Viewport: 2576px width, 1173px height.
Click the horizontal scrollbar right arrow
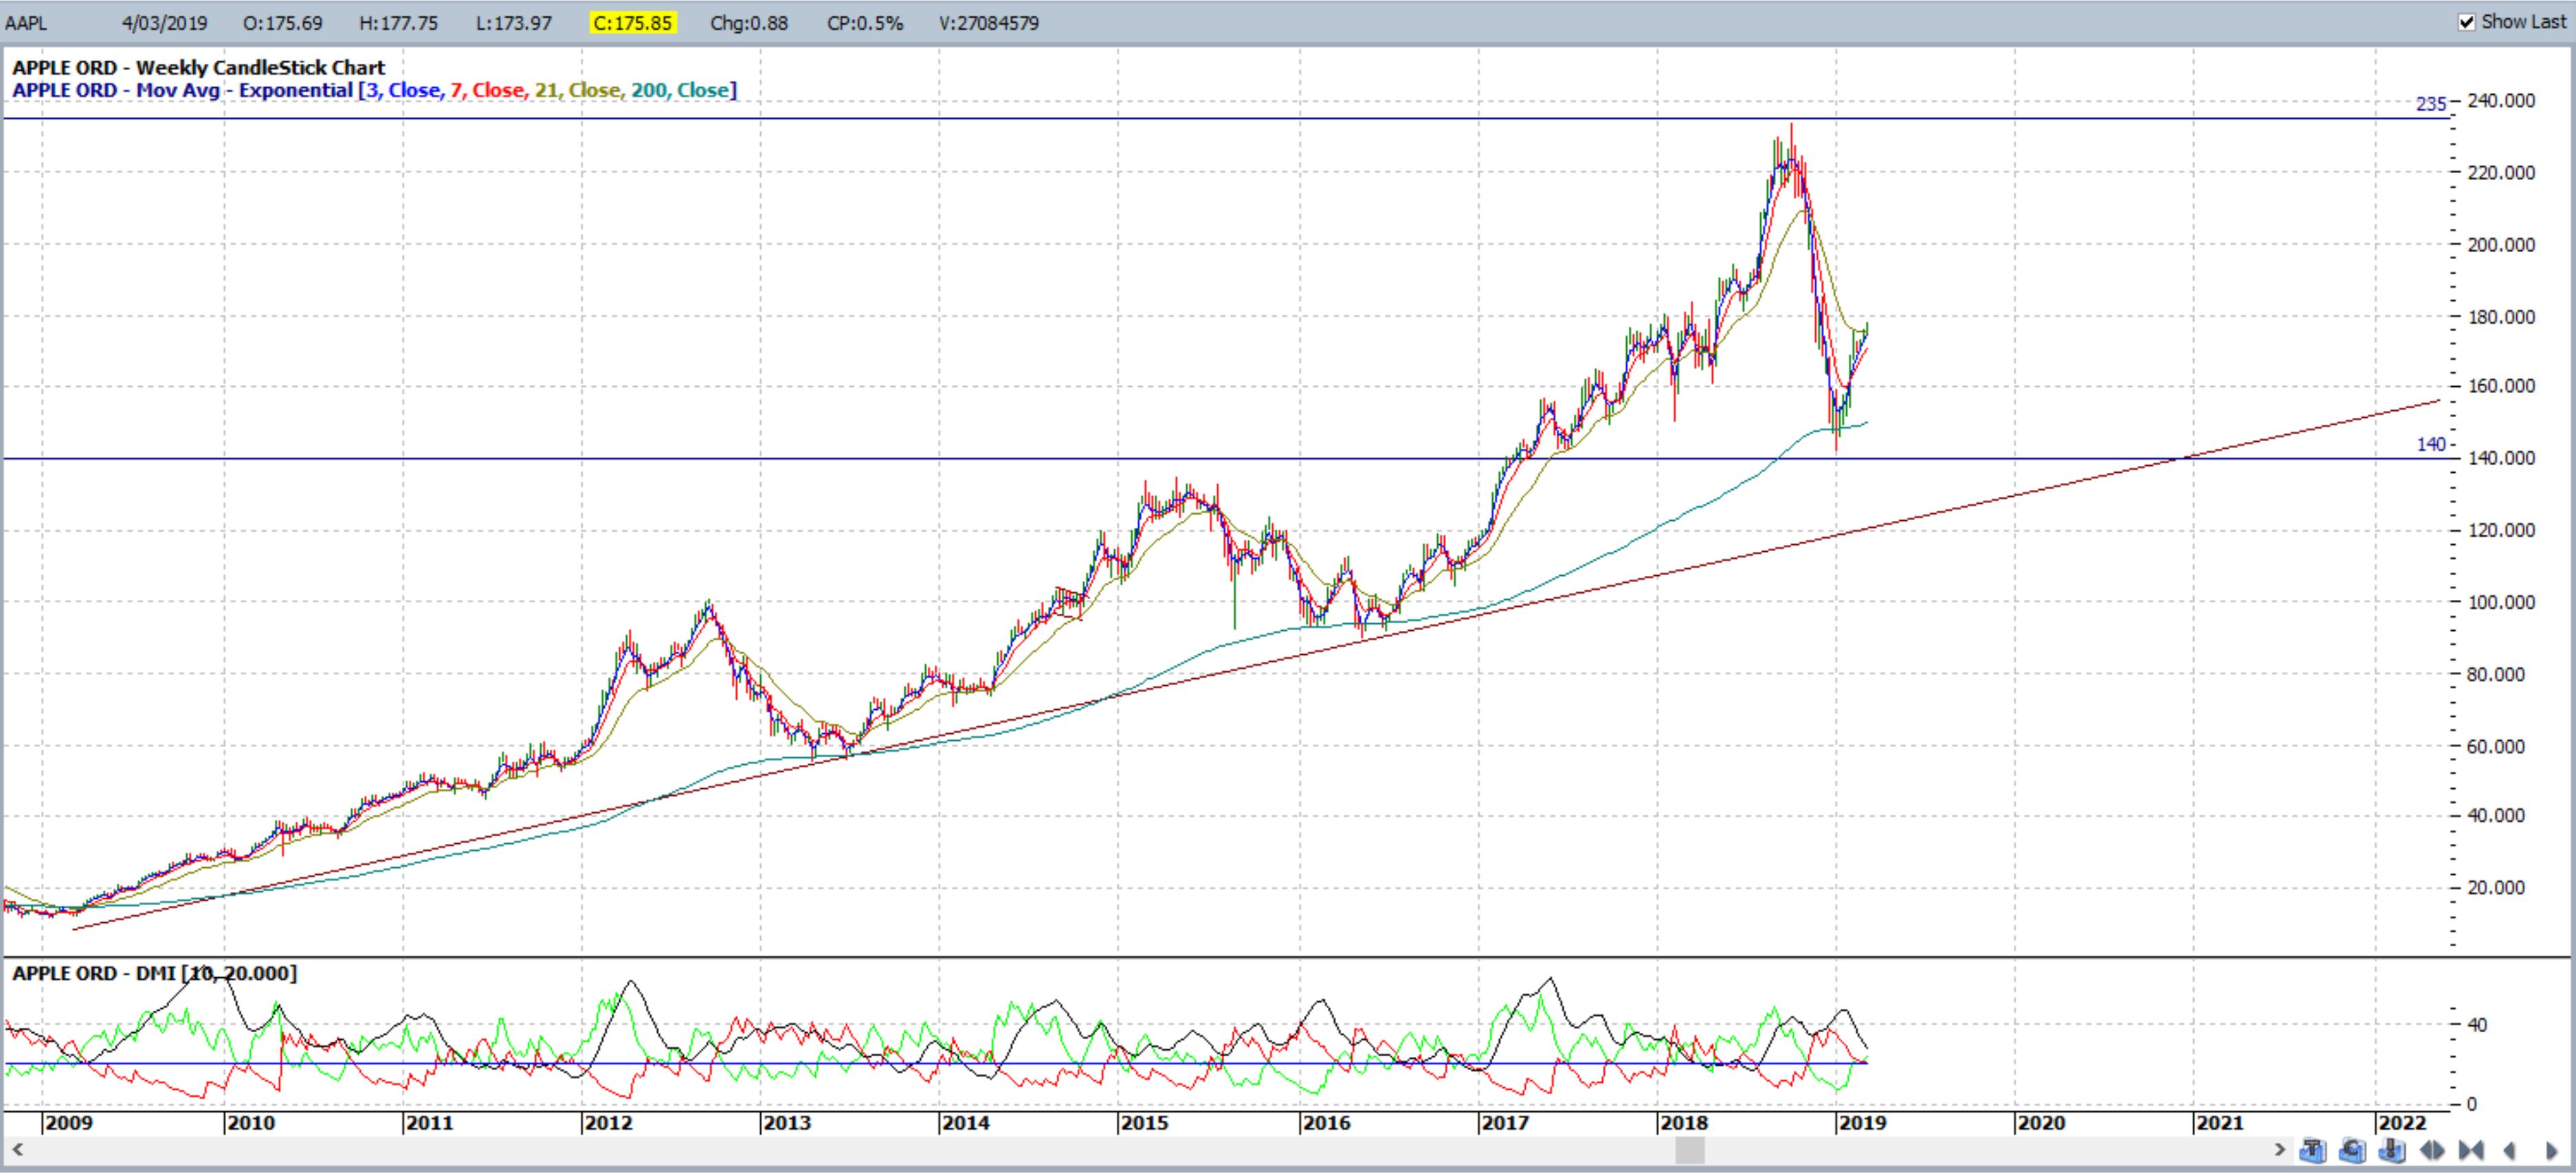[x=2280, y=1150]
